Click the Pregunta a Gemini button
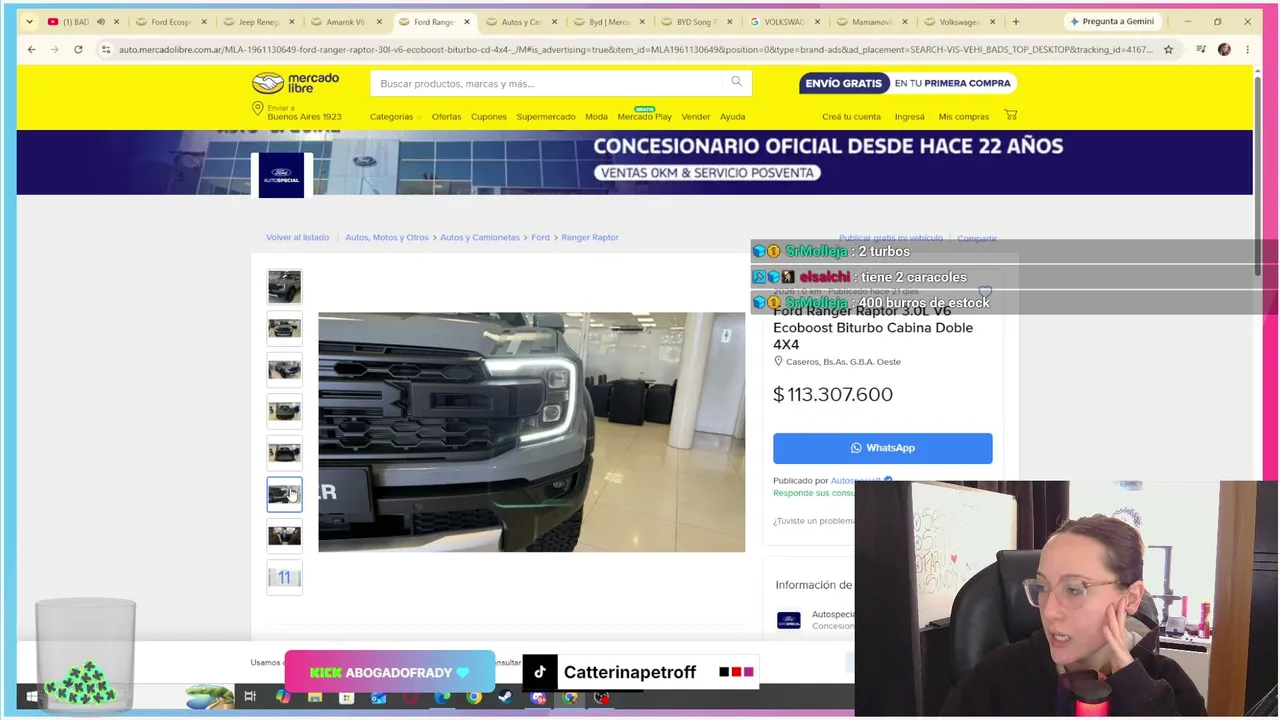 (1111, 21)
